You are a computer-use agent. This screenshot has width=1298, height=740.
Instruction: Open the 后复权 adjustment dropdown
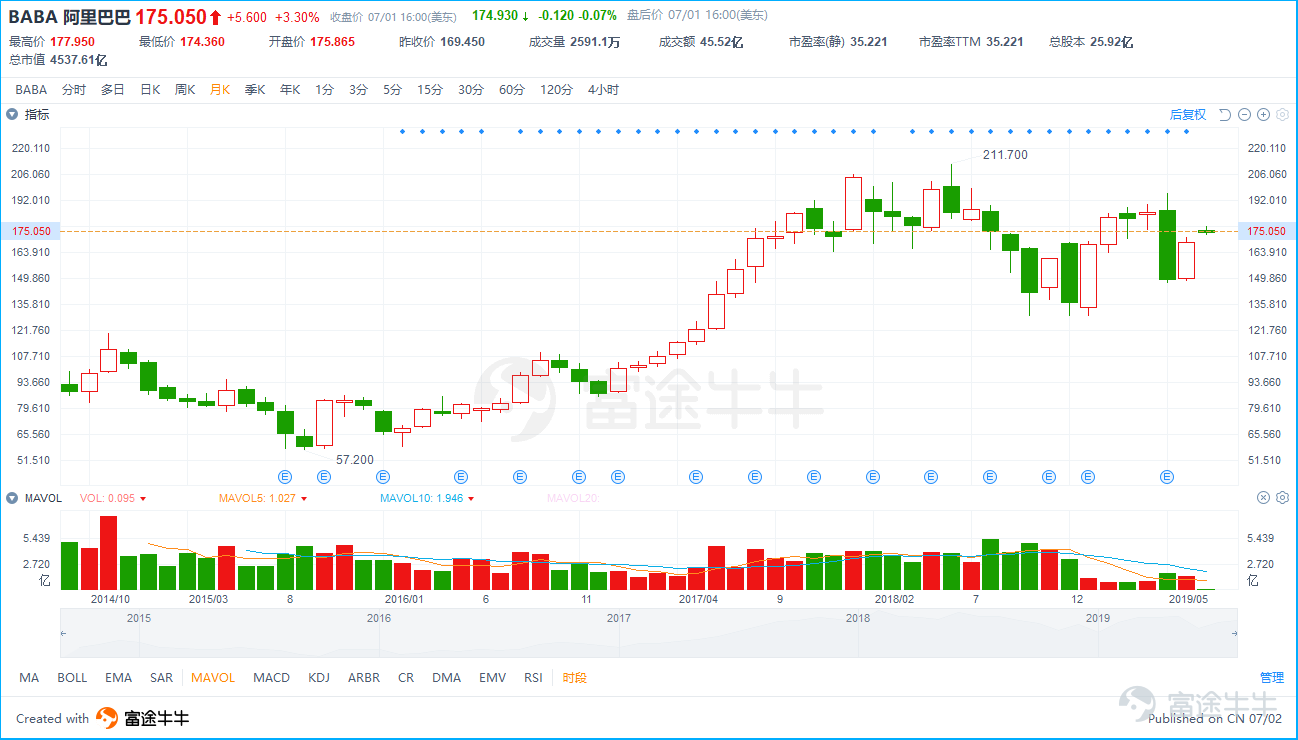pos(1188,115)
